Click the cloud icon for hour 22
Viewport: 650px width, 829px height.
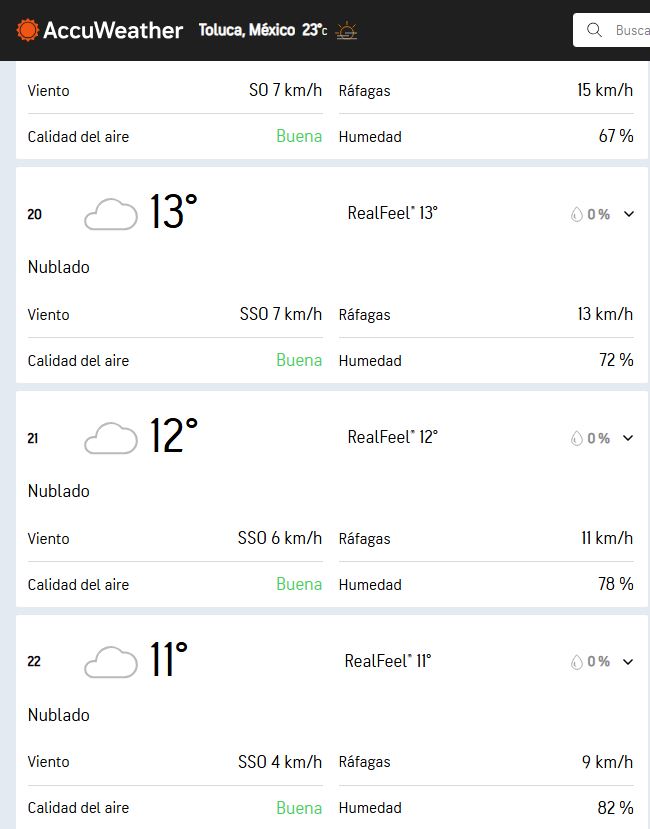pyautogui.click(x=111, y=661)
